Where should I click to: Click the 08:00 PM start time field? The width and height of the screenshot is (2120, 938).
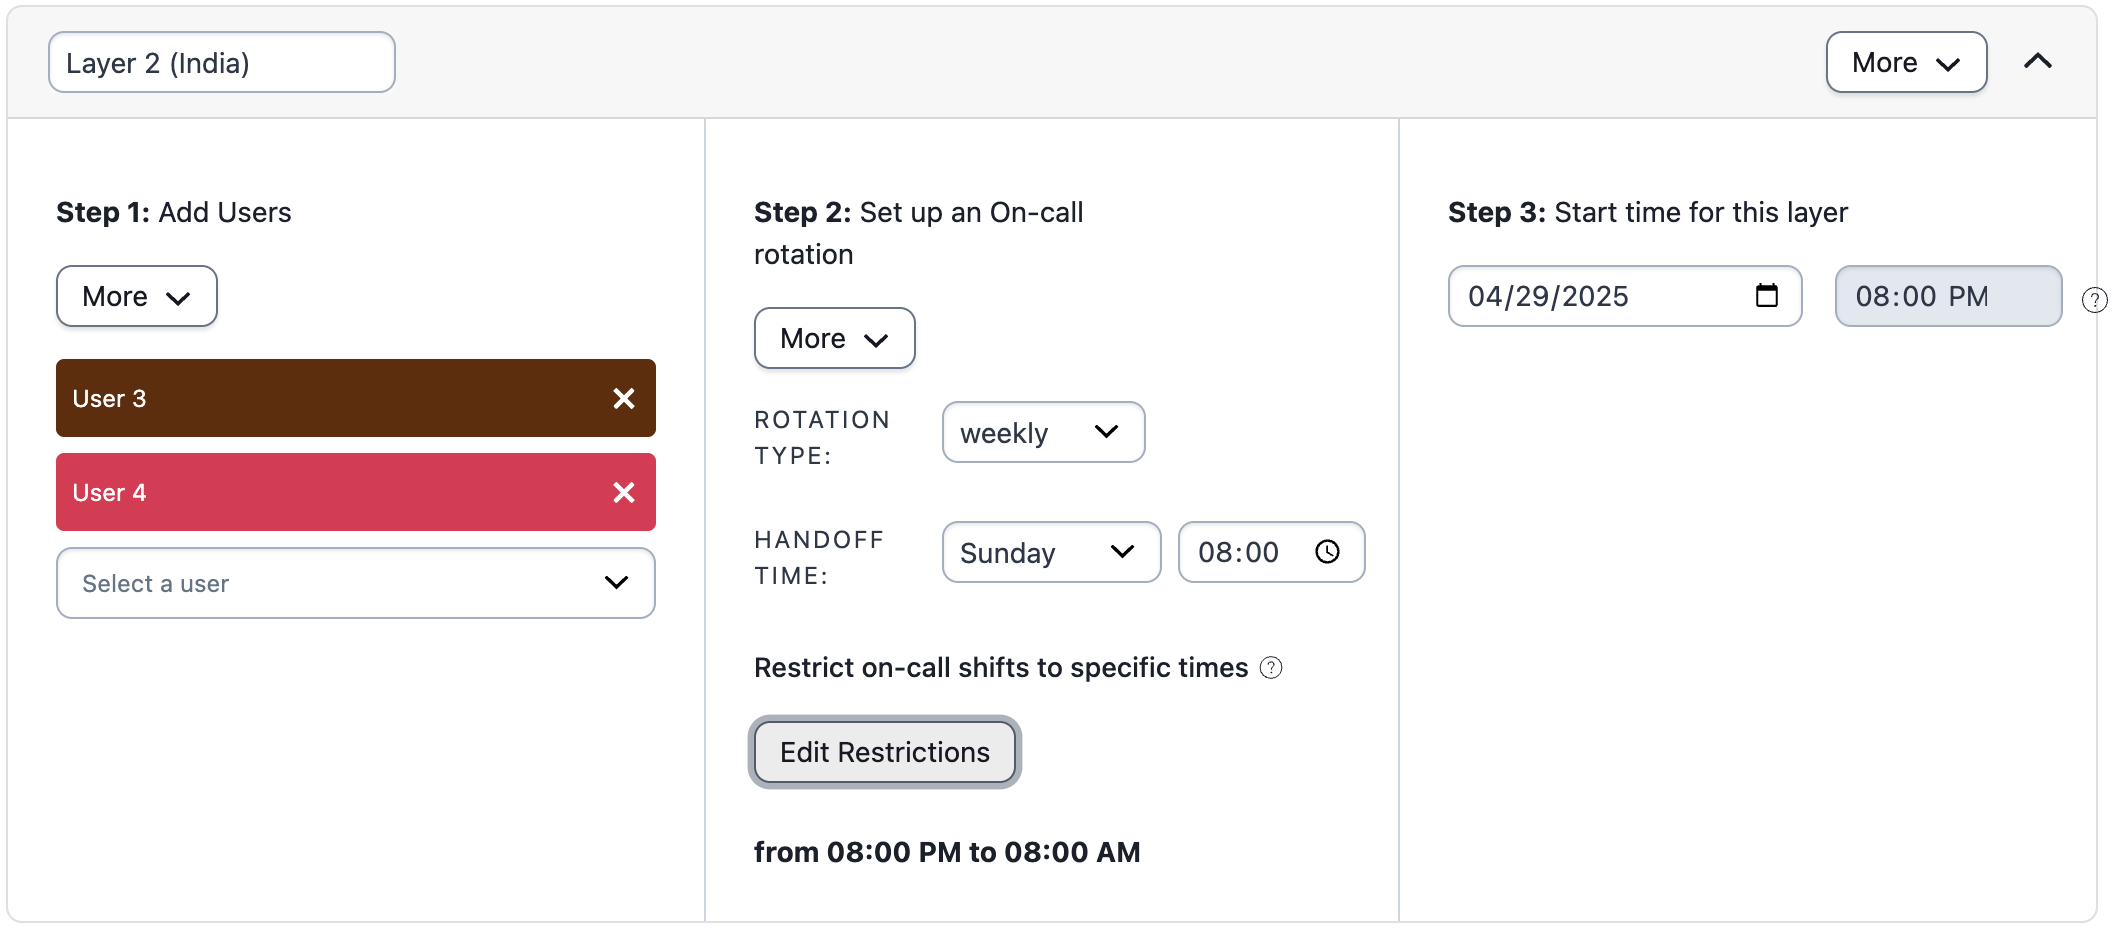[1949, 296]
